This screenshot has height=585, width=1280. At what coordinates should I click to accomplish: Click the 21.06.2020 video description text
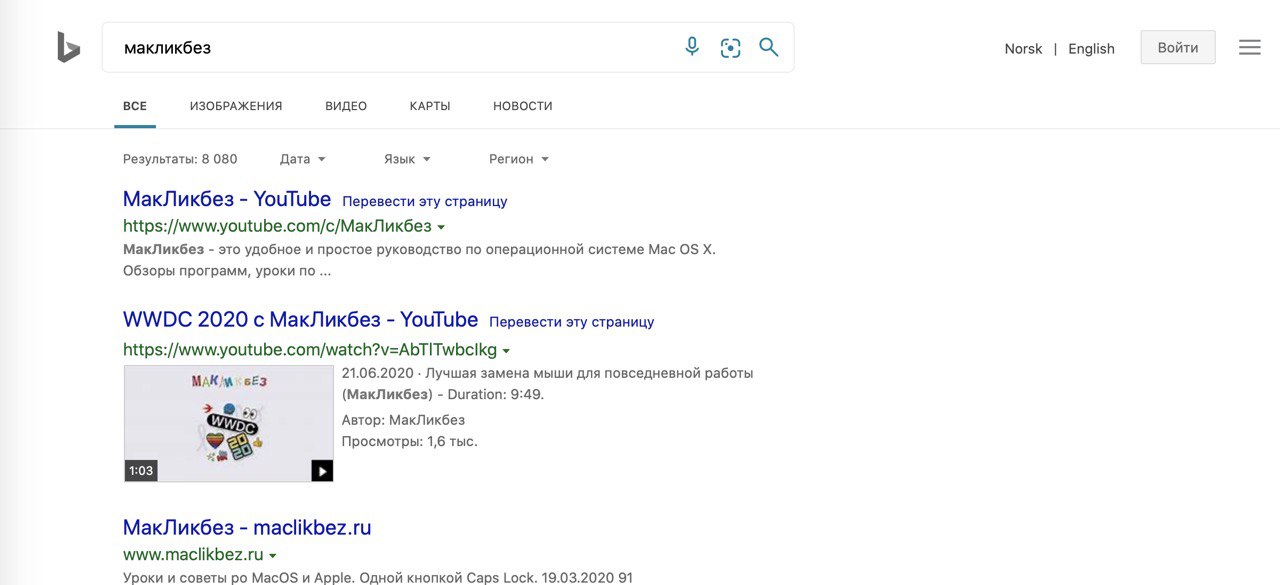click(x=547, y=384)
